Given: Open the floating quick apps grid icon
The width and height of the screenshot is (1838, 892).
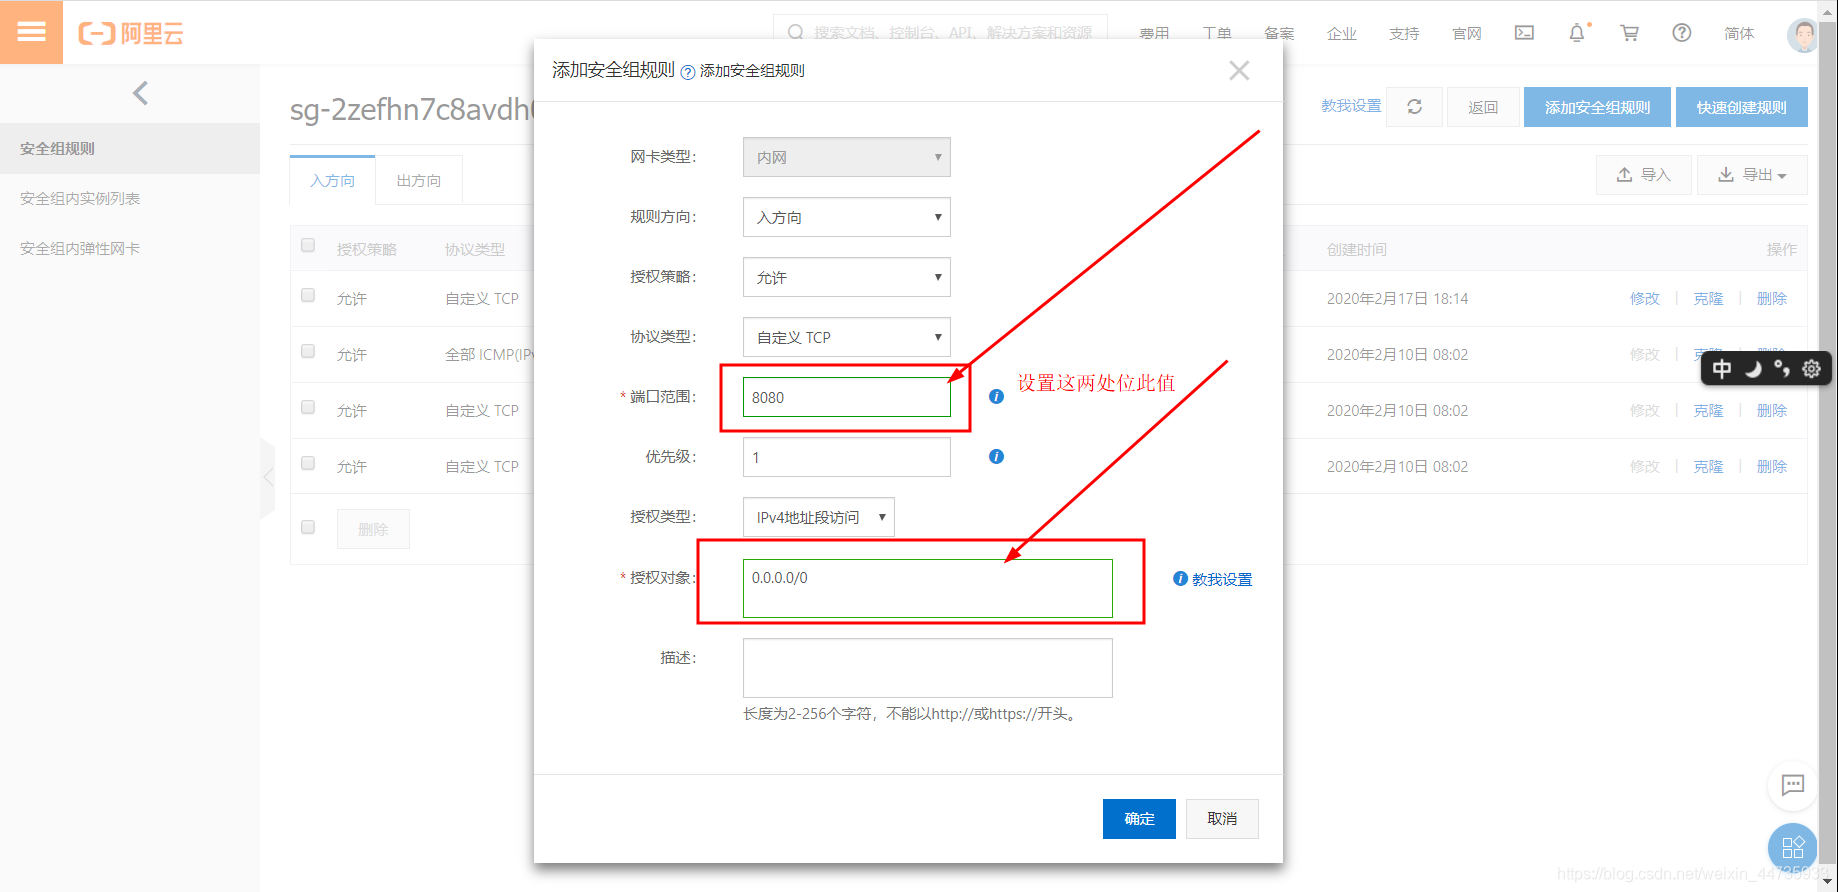Looking at the screenshot, I should [1793, 848].
